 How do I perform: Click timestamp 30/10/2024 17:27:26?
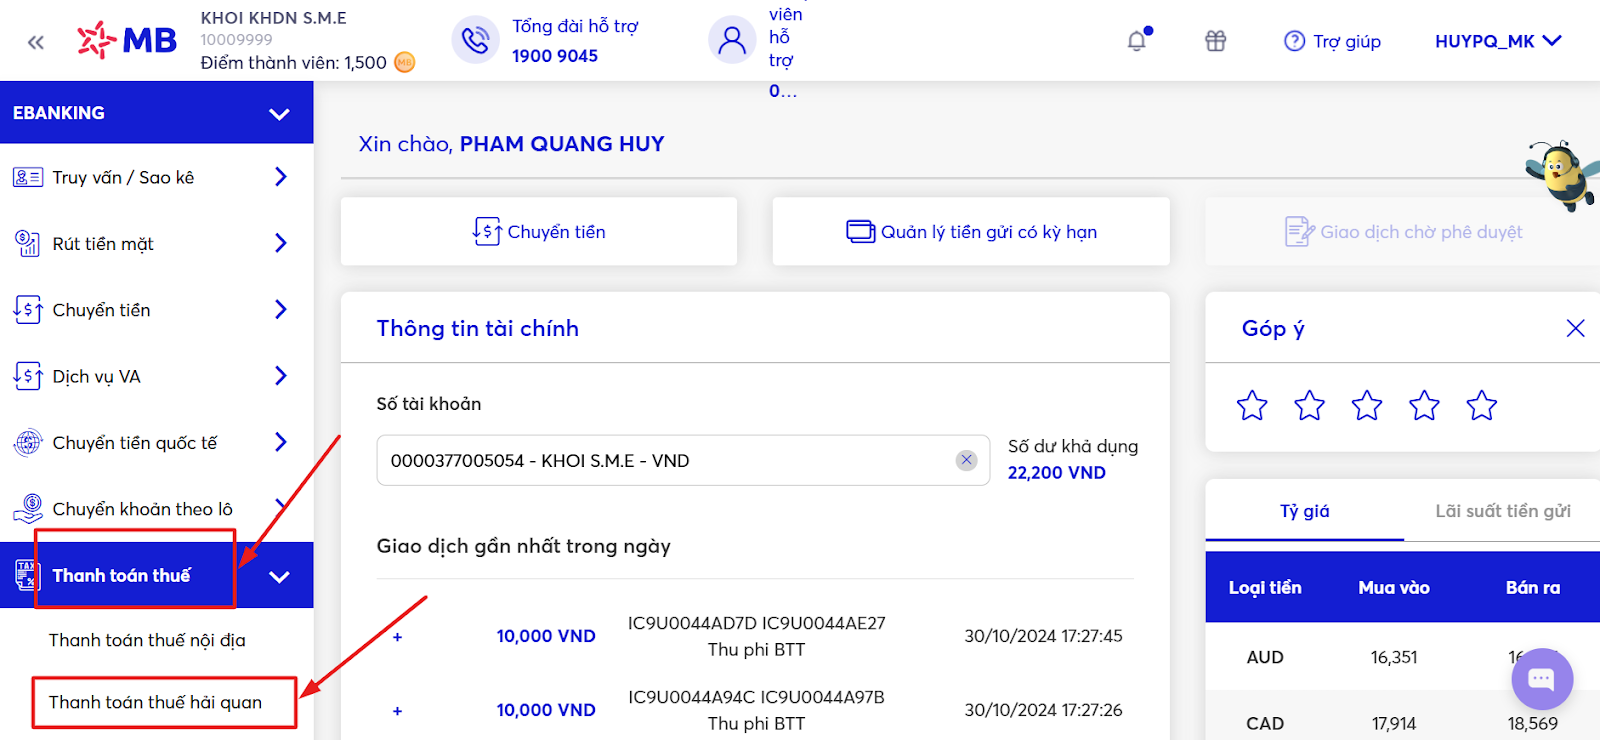(1043, 710)
